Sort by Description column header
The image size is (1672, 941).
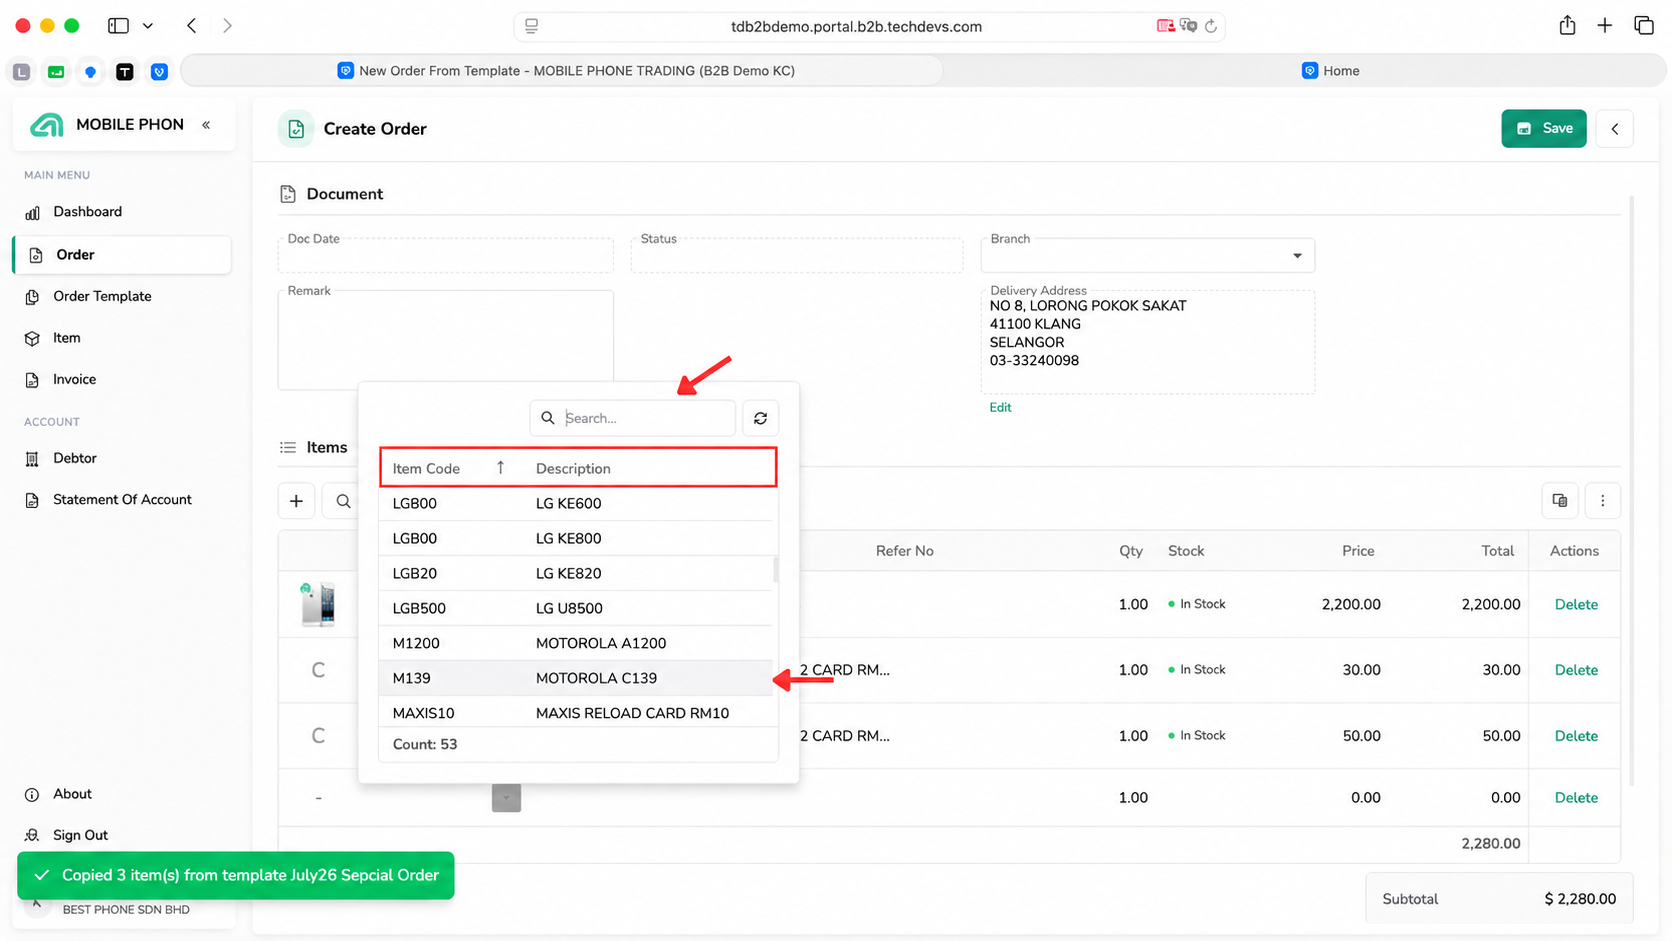coord(573,468)
